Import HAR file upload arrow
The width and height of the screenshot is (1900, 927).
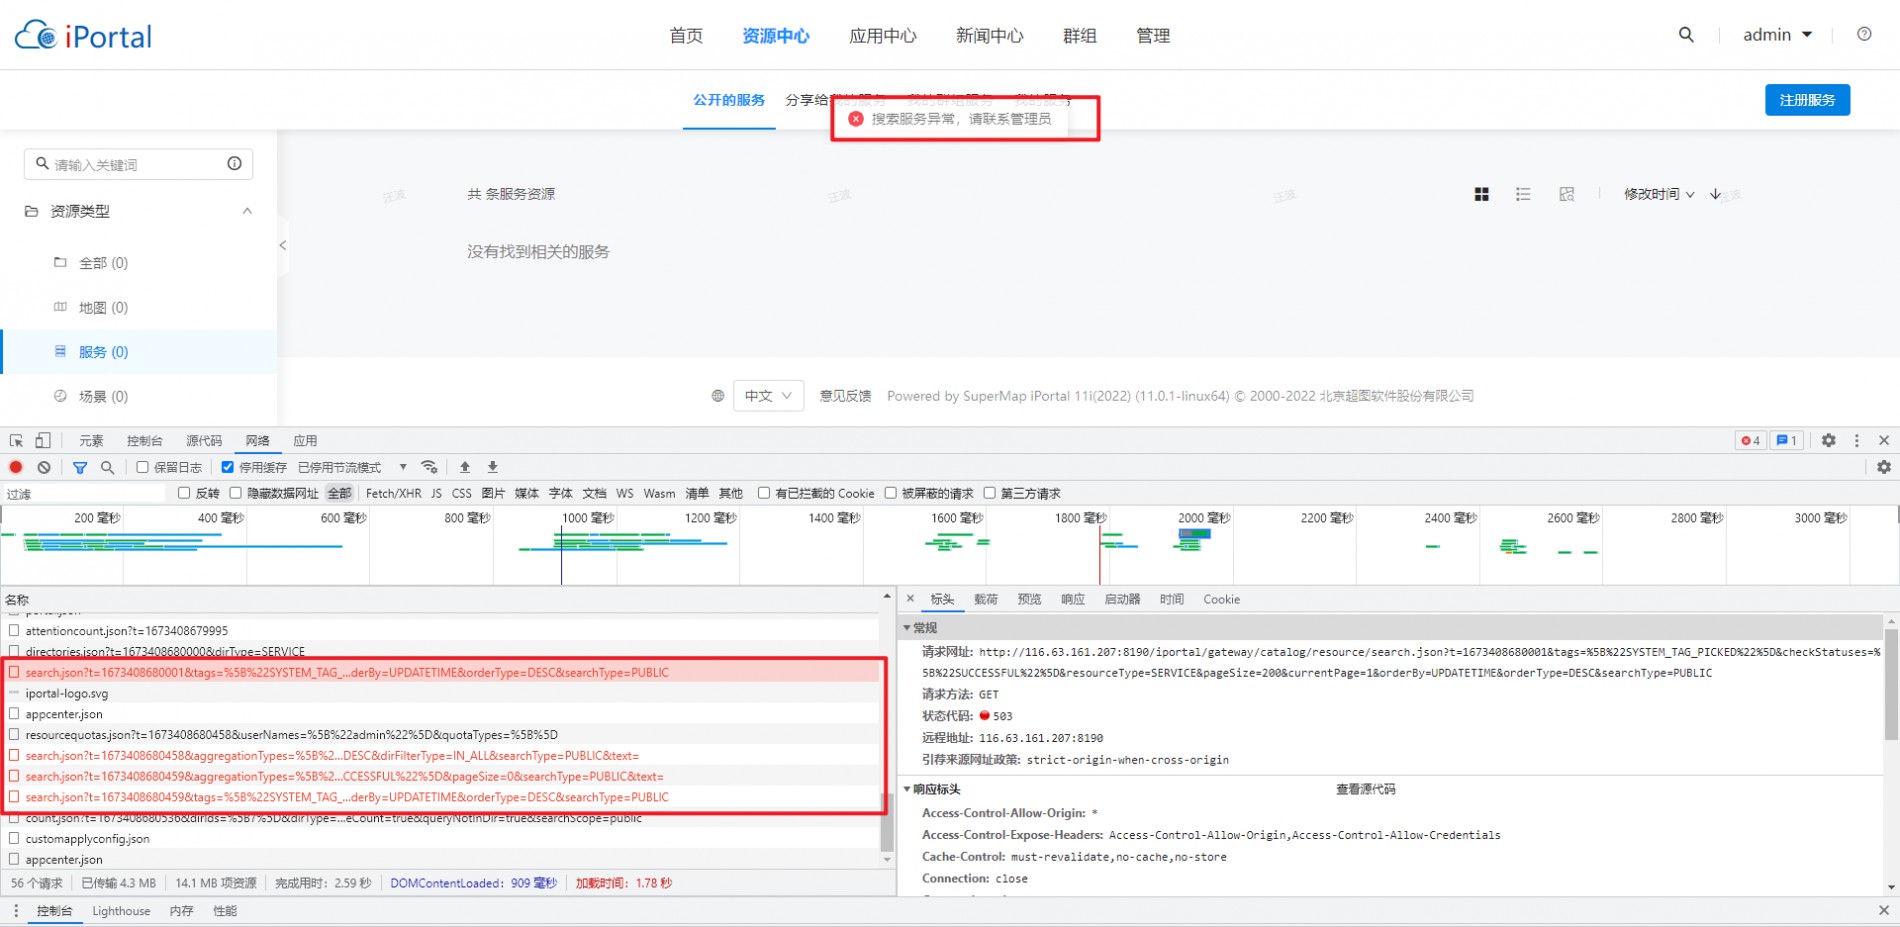pyautogui.click(x=465, y=467)
